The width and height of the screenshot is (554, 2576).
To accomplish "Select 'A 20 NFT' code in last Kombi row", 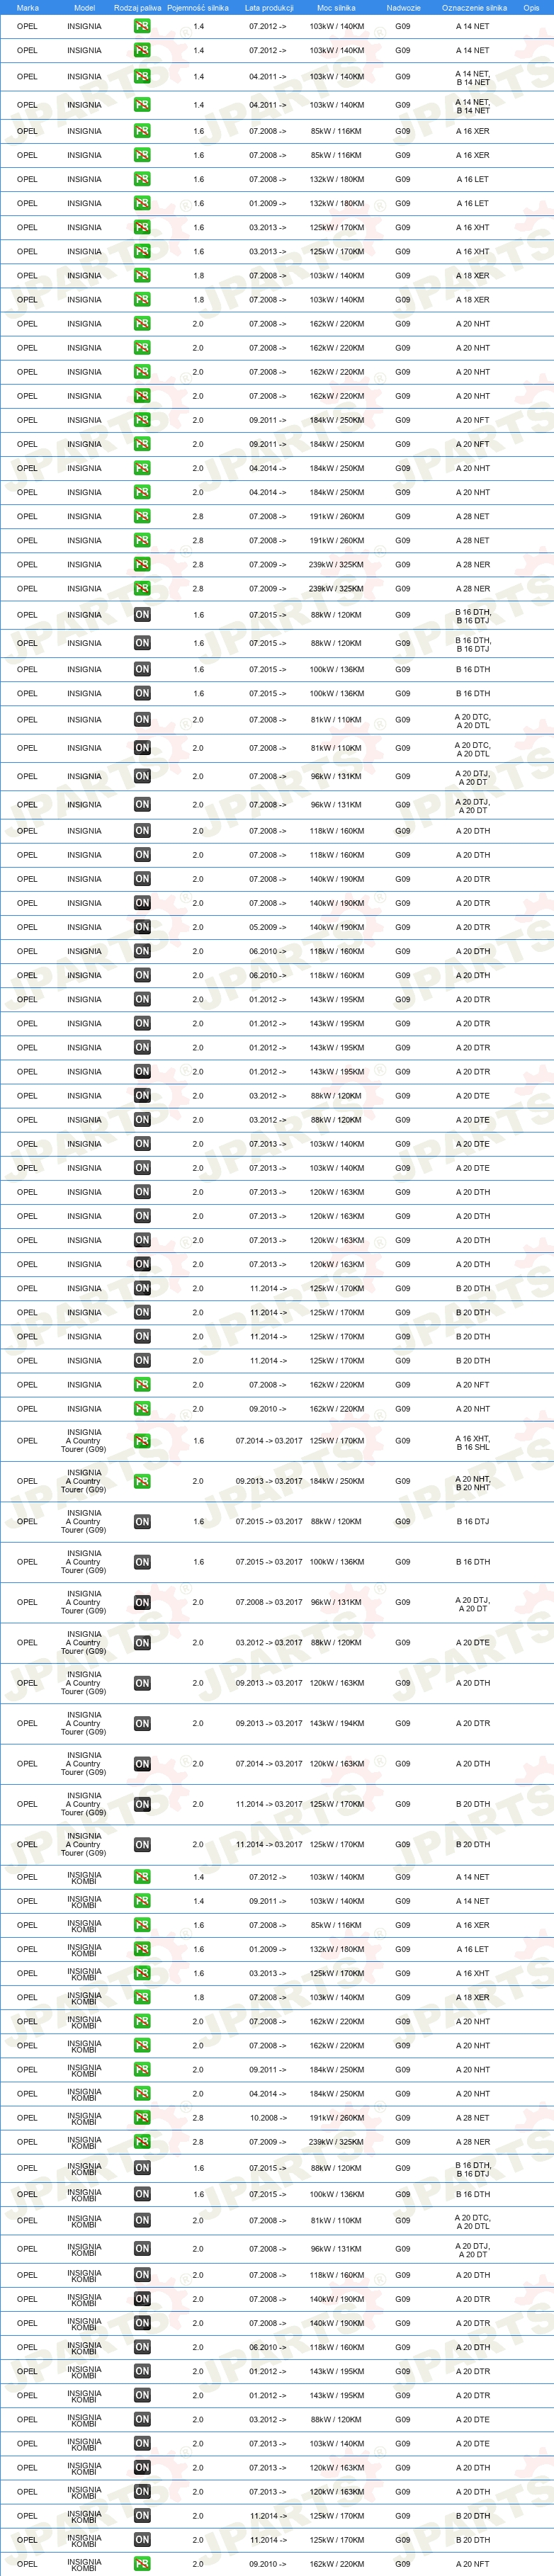I will (x=473, y=2564).
